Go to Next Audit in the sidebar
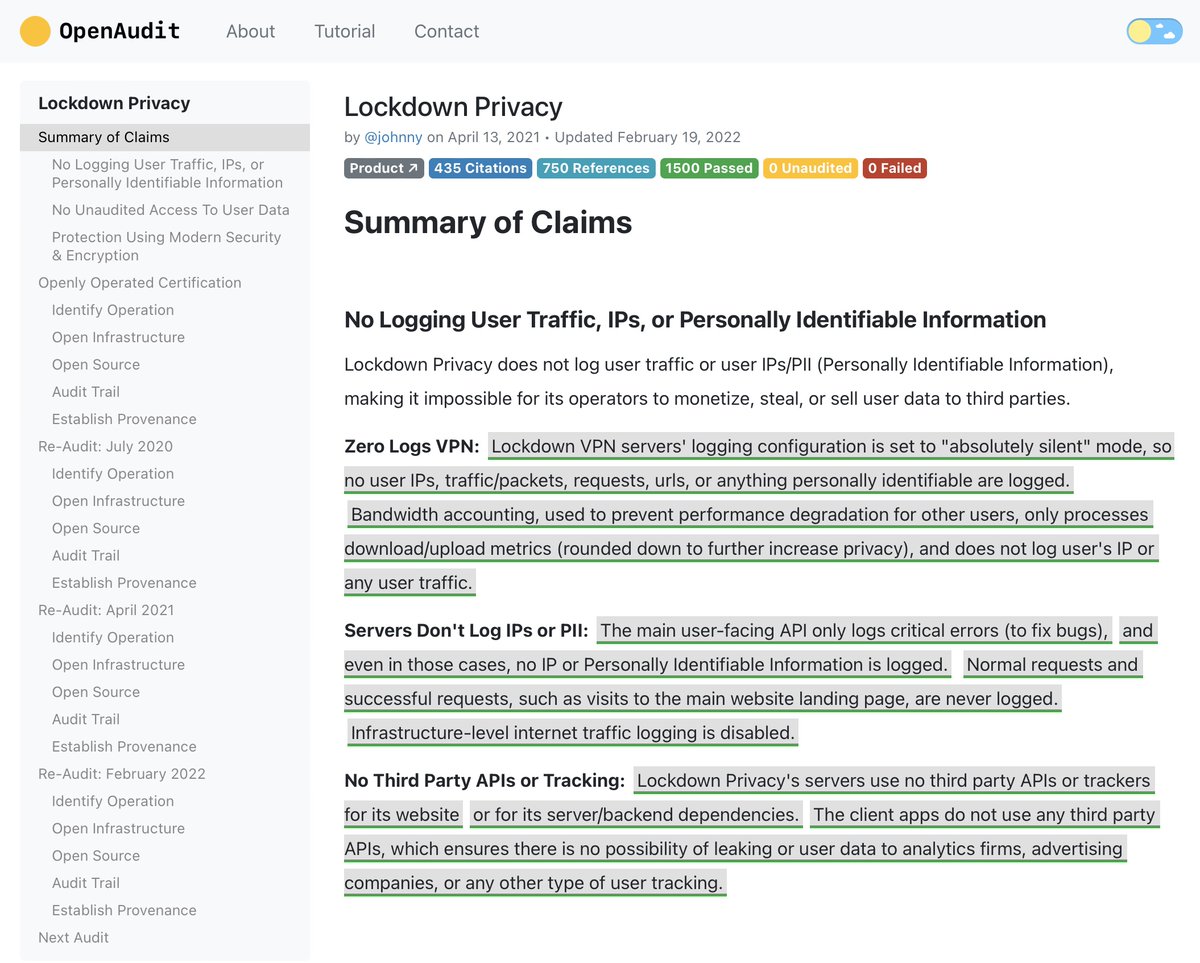The width and height of the screenshot is (1200, 963). [x=73, y=937]
